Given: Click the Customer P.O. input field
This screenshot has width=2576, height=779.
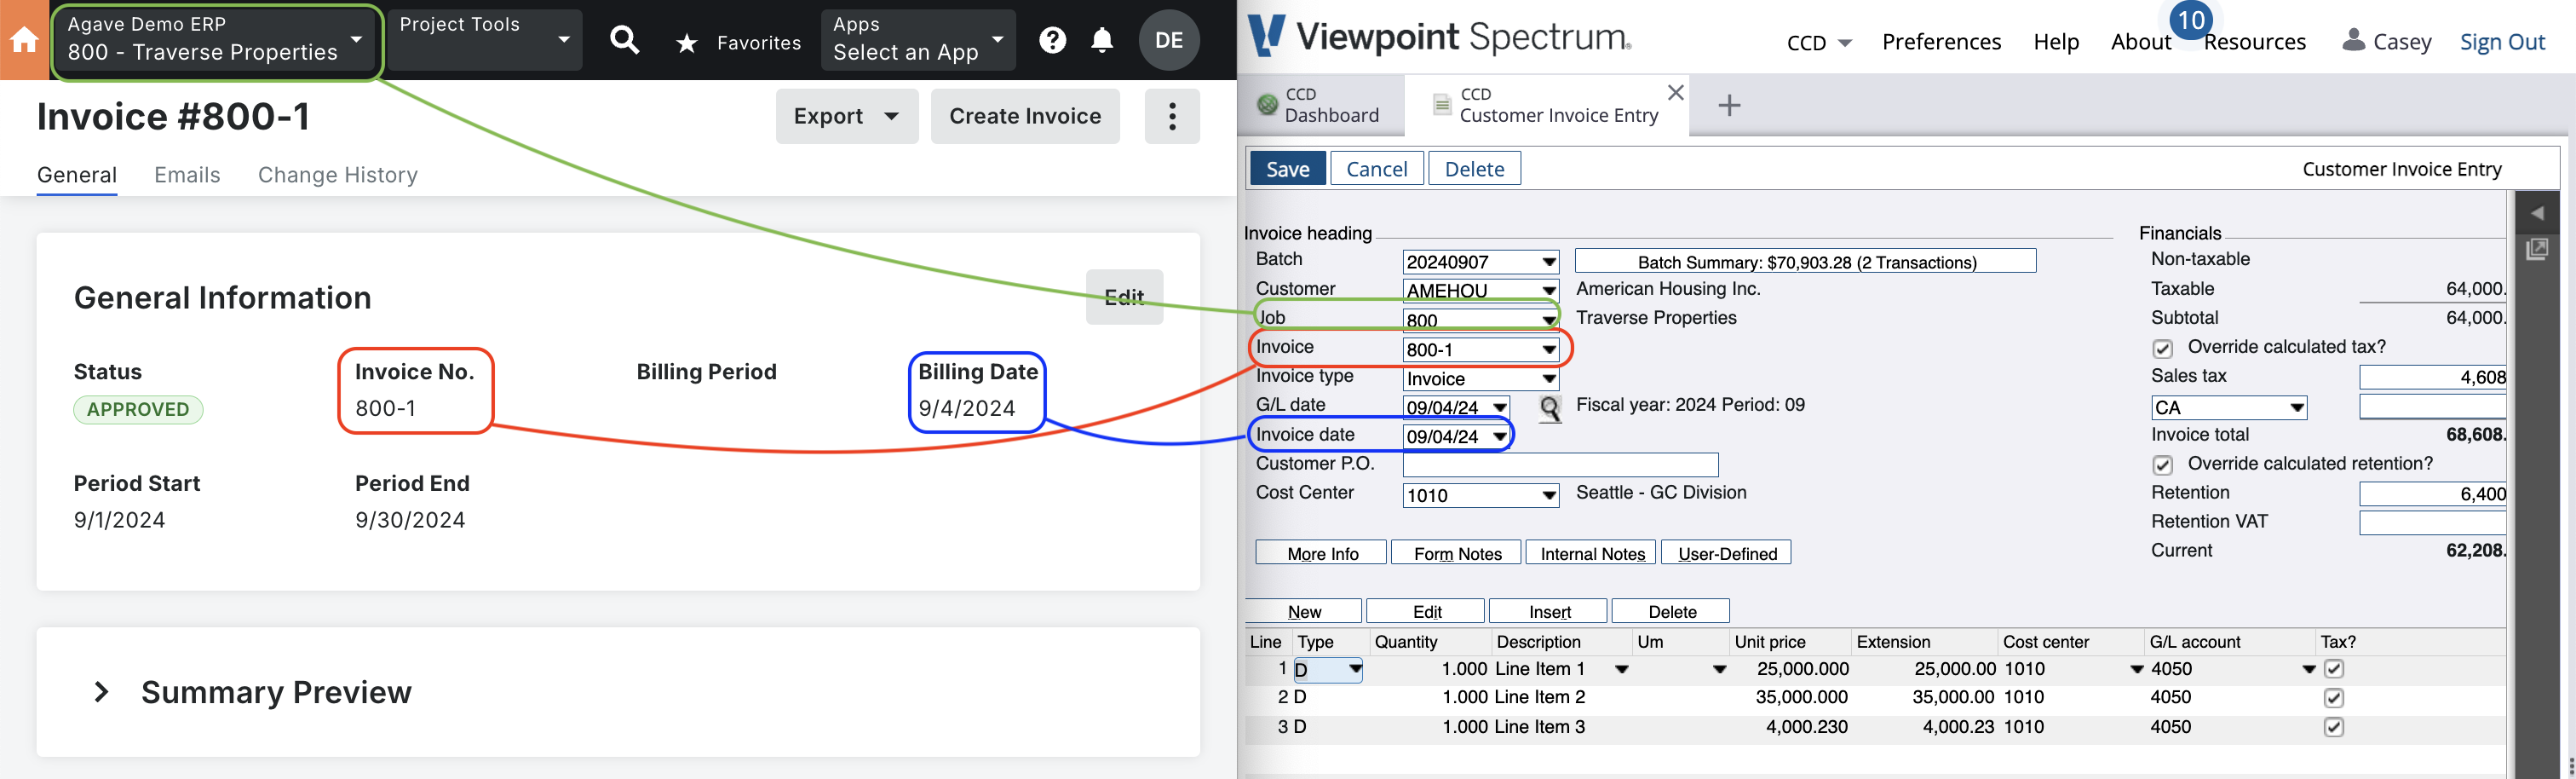Looking at the screenshot, I should click(x=1560, y=465).
